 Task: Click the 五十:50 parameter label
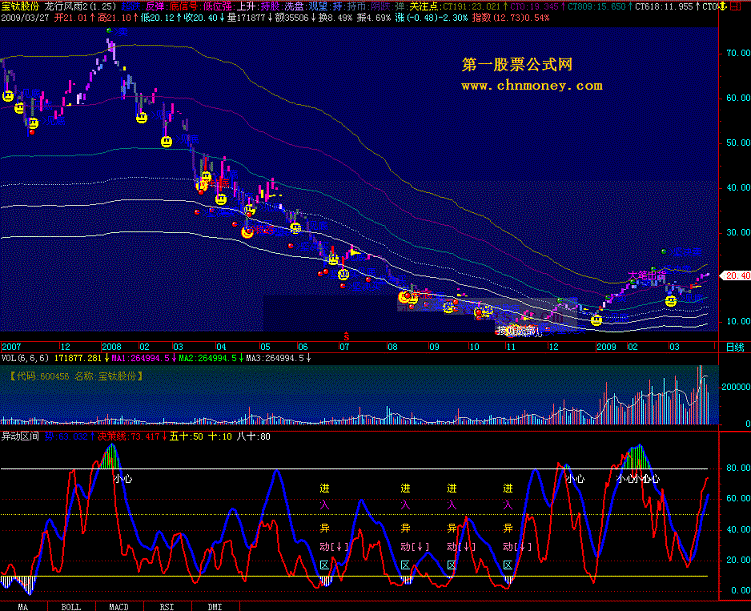pyautogui.click(x=186, y=436)
